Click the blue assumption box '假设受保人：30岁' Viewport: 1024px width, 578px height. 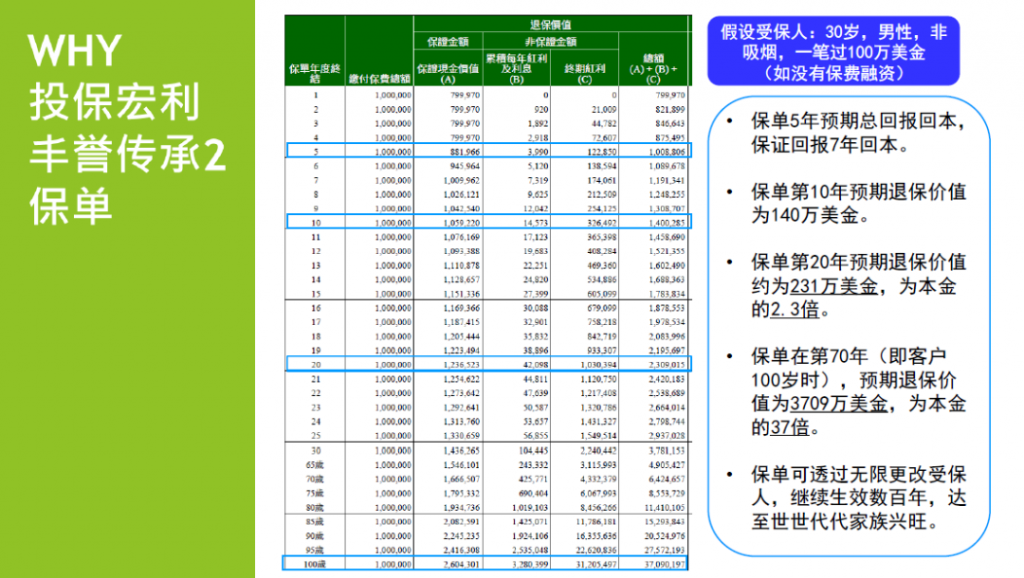coord(833,52)
